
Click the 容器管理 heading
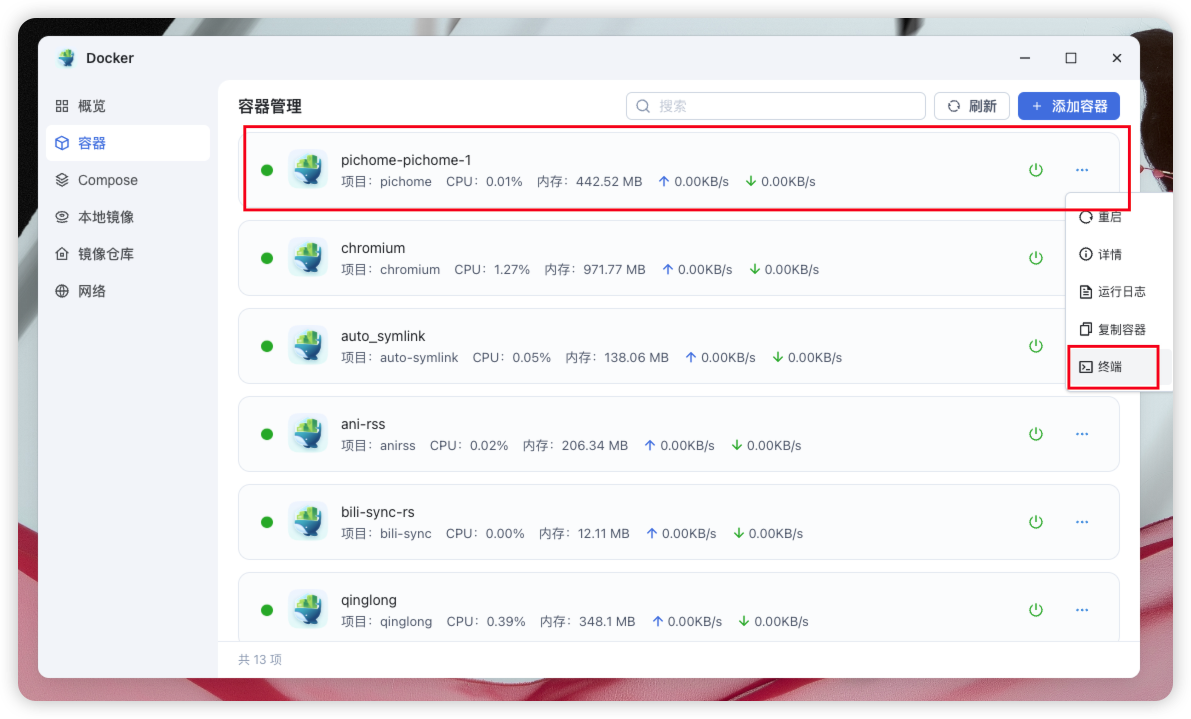[x=270, y=106]
